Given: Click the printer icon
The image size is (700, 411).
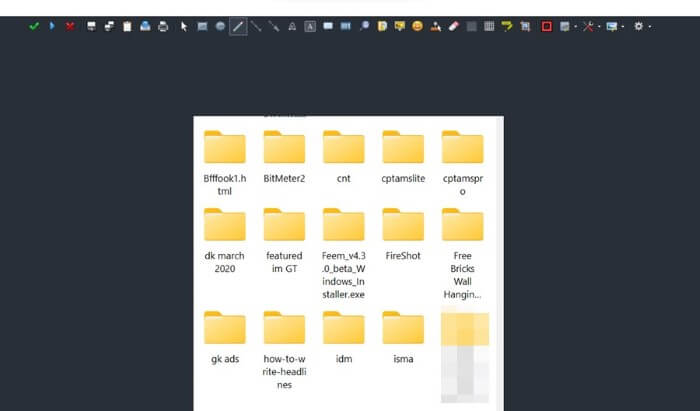Looking at the screenshot, I should tap(163, 26).
